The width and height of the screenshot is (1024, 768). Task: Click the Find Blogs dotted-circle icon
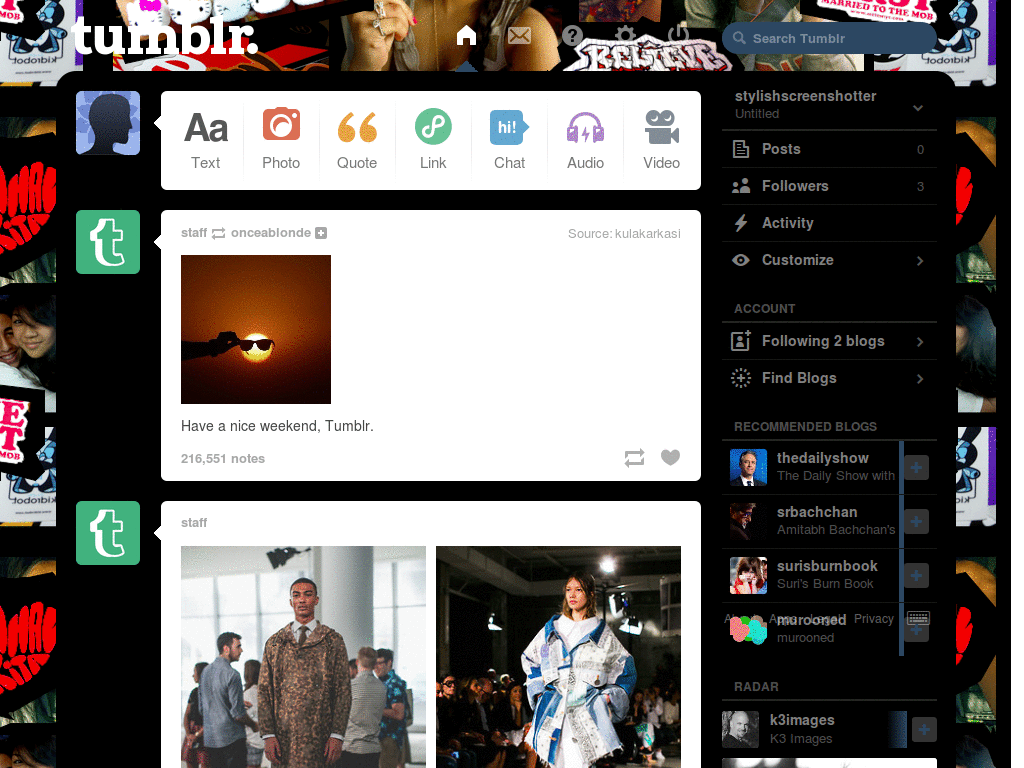click(741, 378)
